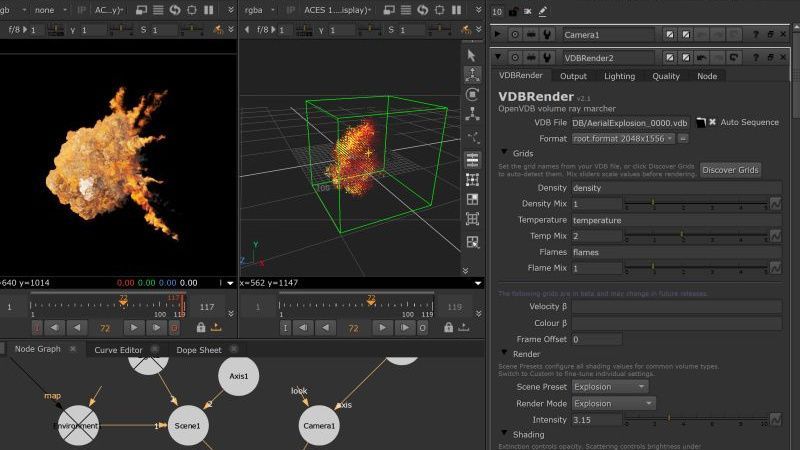Toggle the Out point button in right timeline
The width and height of the screenshot is (800, 450).
coord(422,328)
